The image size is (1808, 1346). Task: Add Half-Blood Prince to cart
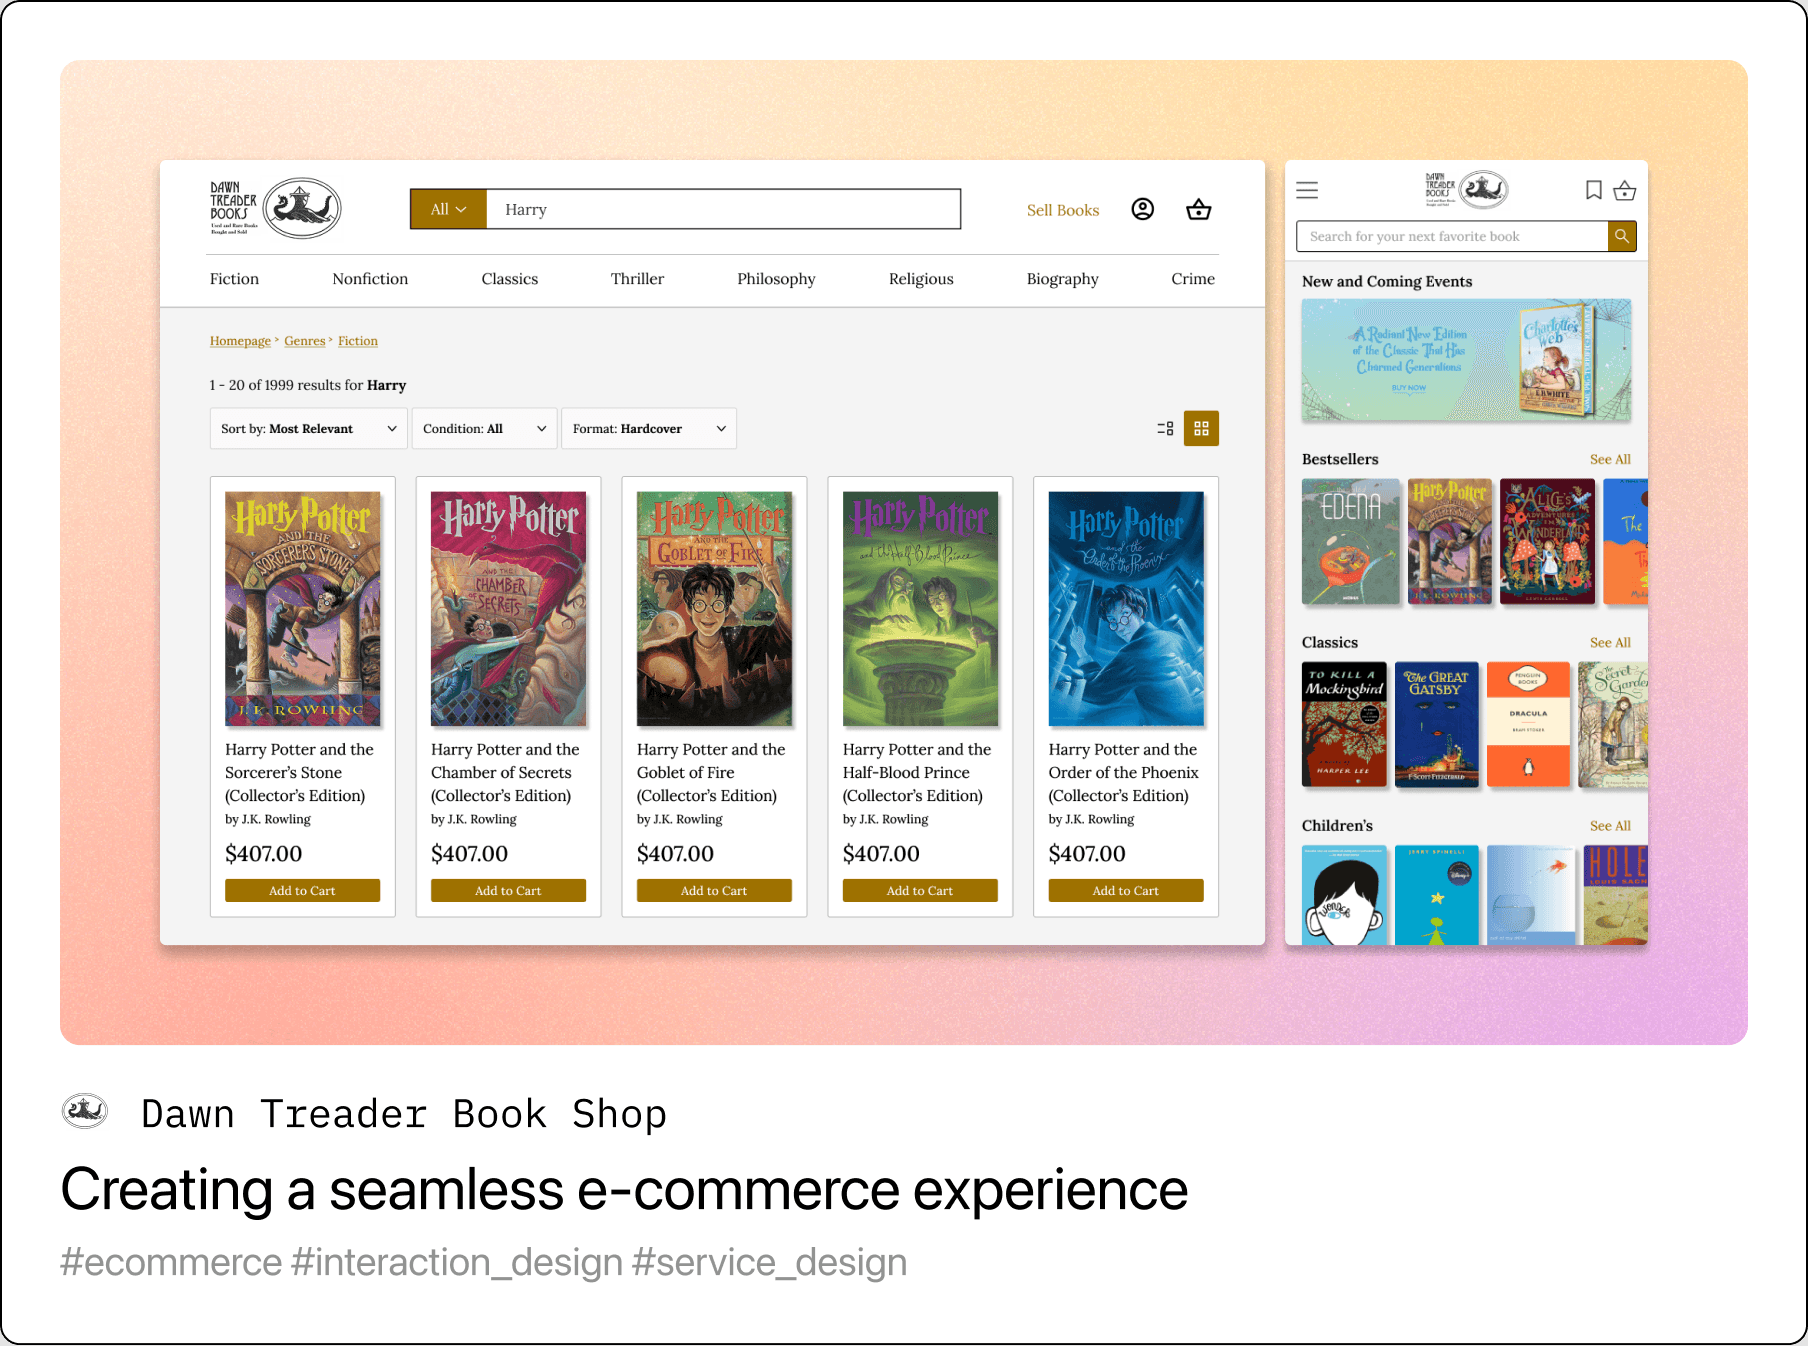[920, 890]
